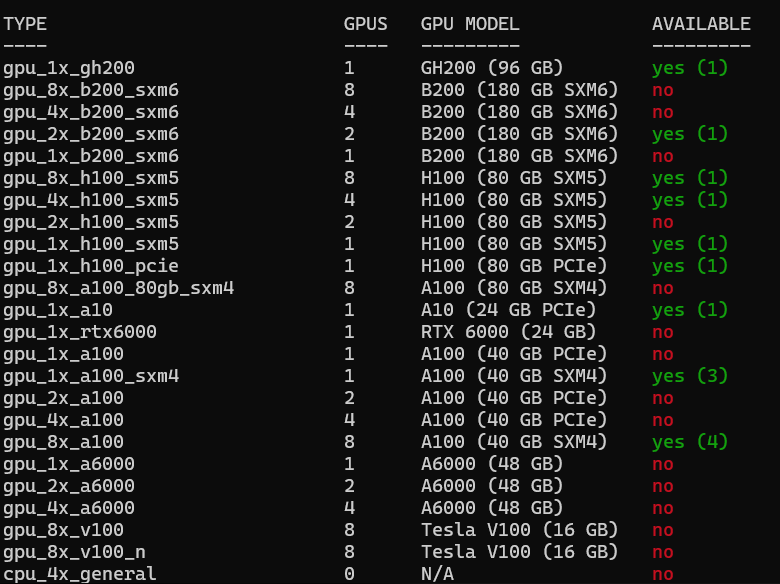Click the no status for gpu_1x_rtx6000

[663, 332]
